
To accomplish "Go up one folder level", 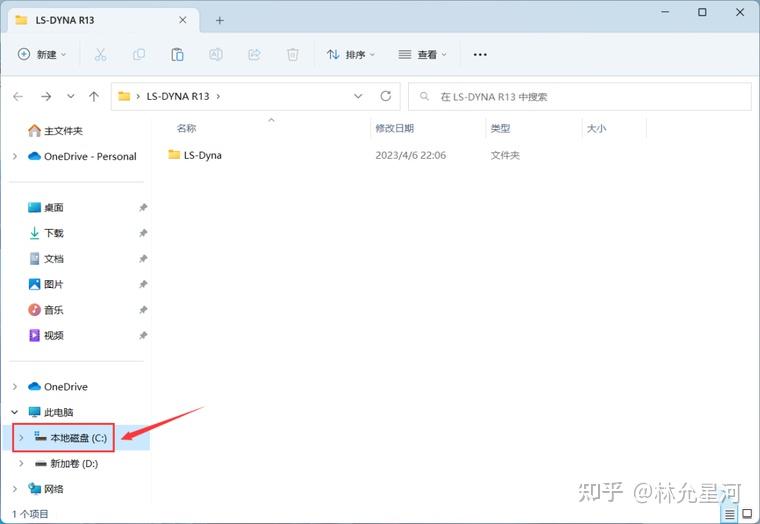I will click(94, 96).
